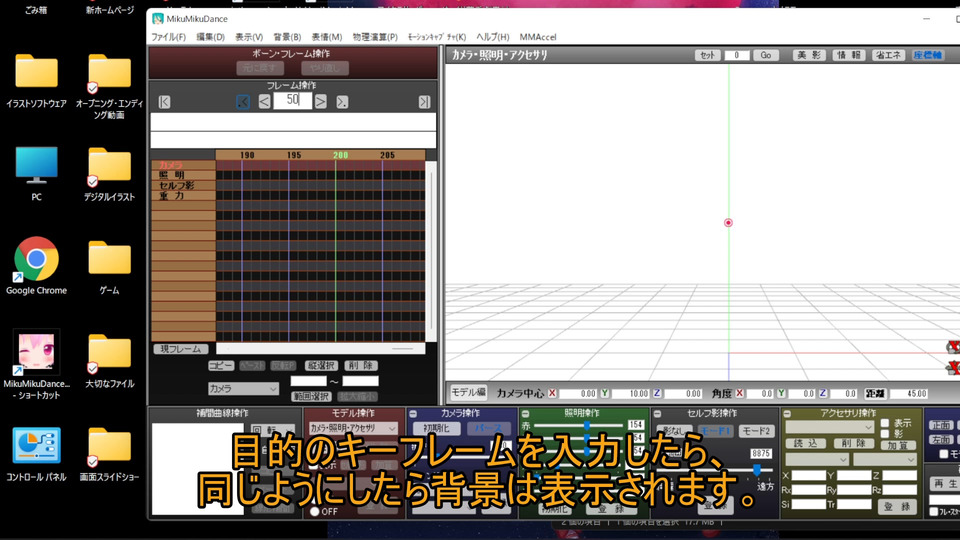This screenshot has height=540, width=960.
Task: Click timeline vertical scrollbar
Action: click(431, 252)
